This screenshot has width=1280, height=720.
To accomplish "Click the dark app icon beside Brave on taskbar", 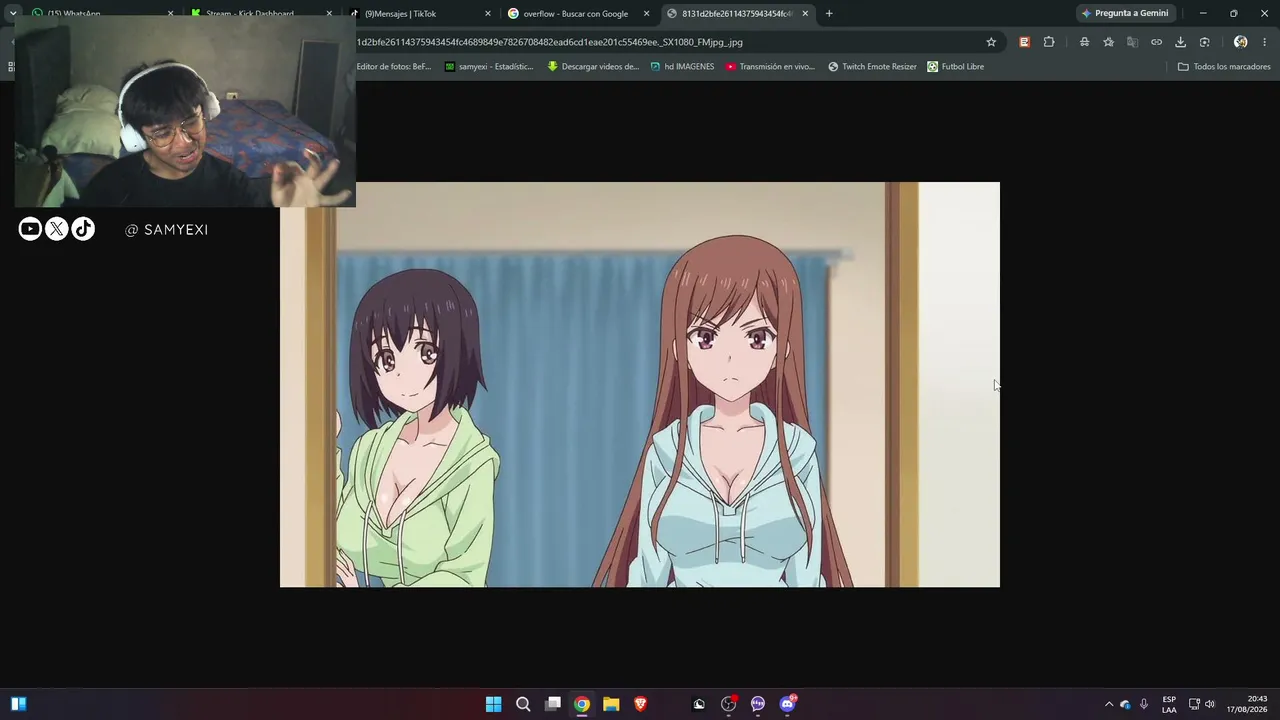I will click(x=699, y=704).
